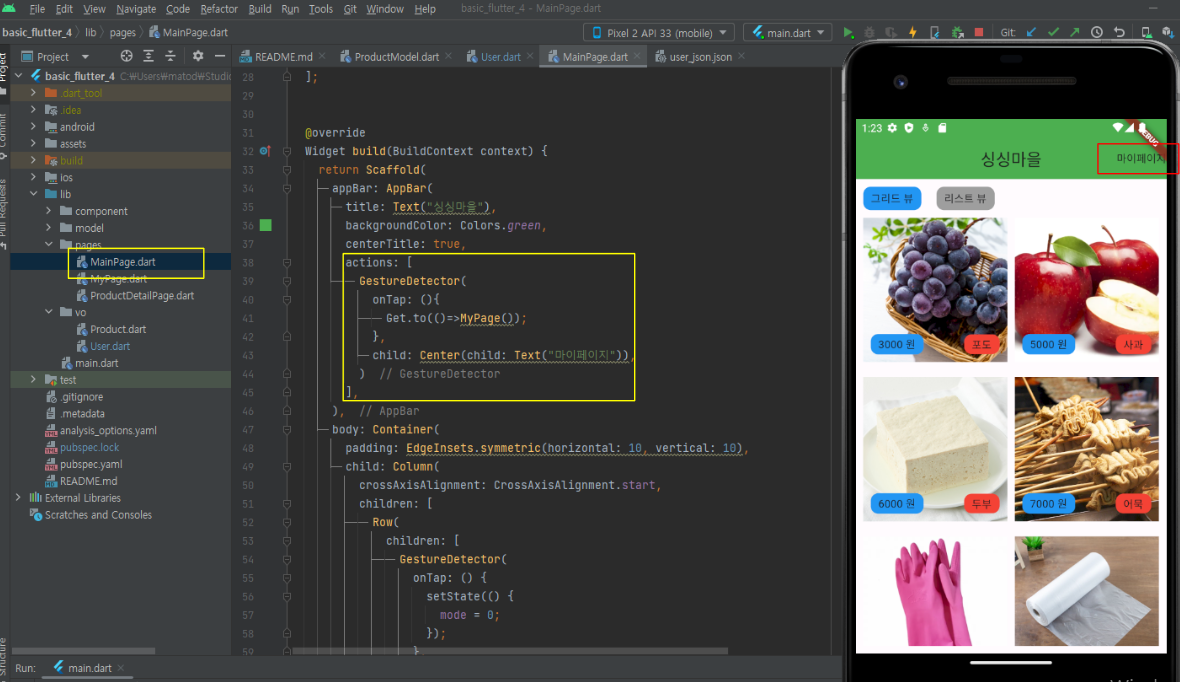Click override gutter icon at line 32
The height and width of the screenshot is (682, 1180).
(265, 151)
